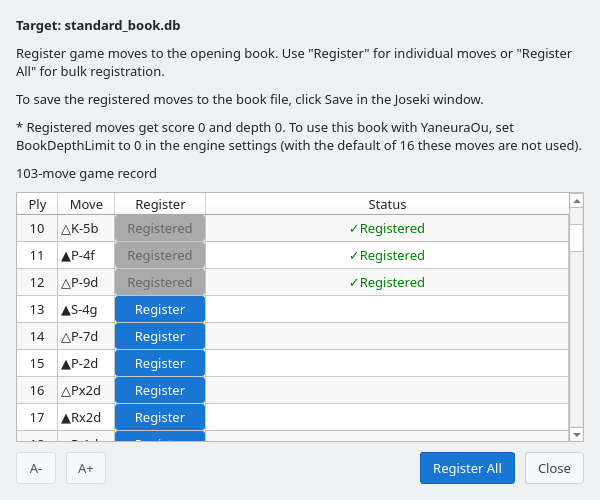Click ply number 13 cell
The image size is (600, 500).
pyautogui.click(x=37, y=309)
